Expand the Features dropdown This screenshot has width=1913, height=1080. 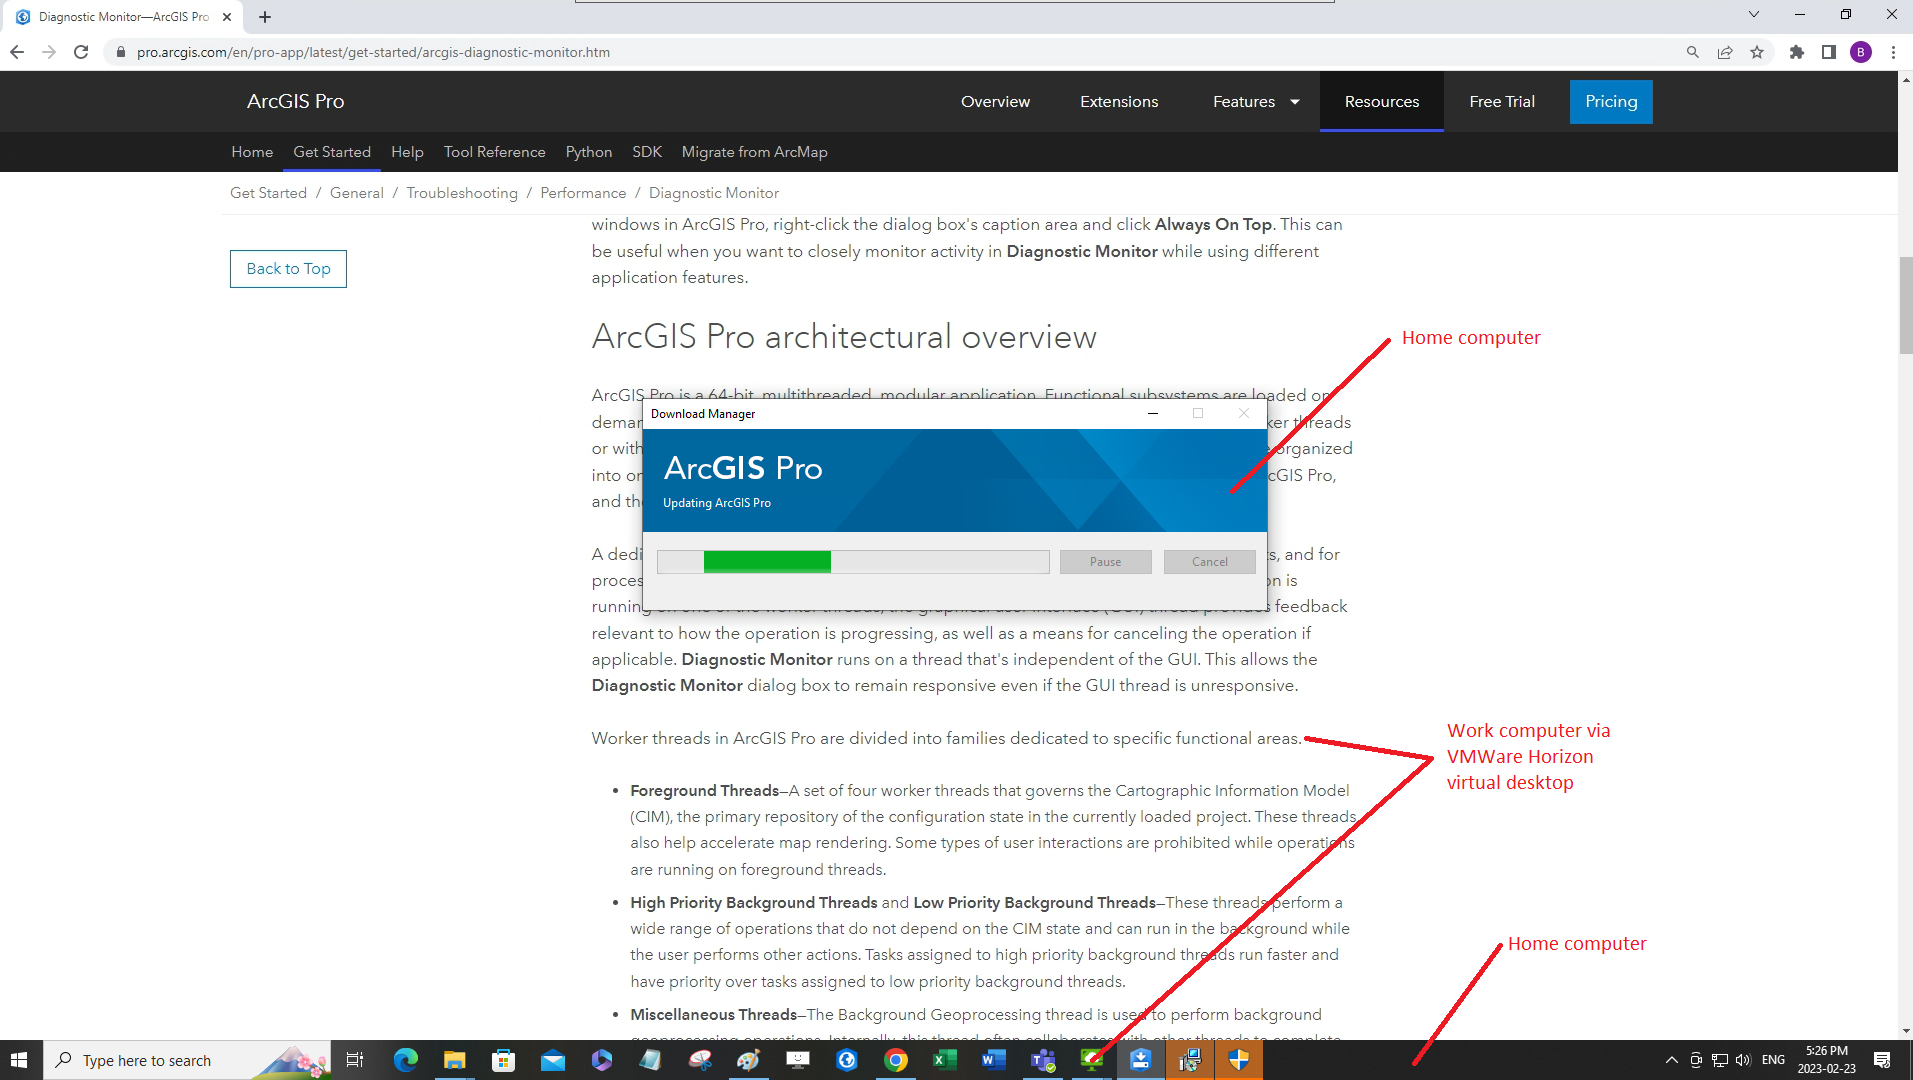[x=1256, y=101]
